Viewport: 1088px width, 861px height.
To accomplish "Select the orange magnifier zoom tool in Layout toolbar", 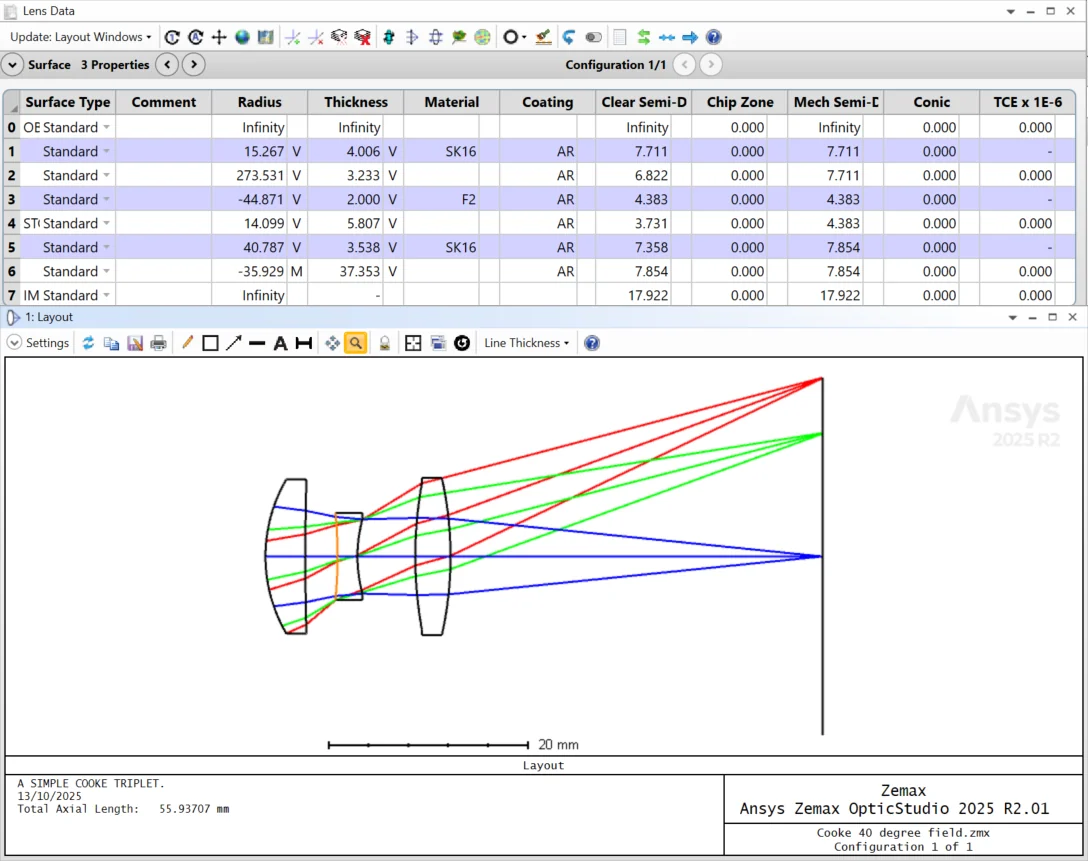I will [x=356, y=342].
